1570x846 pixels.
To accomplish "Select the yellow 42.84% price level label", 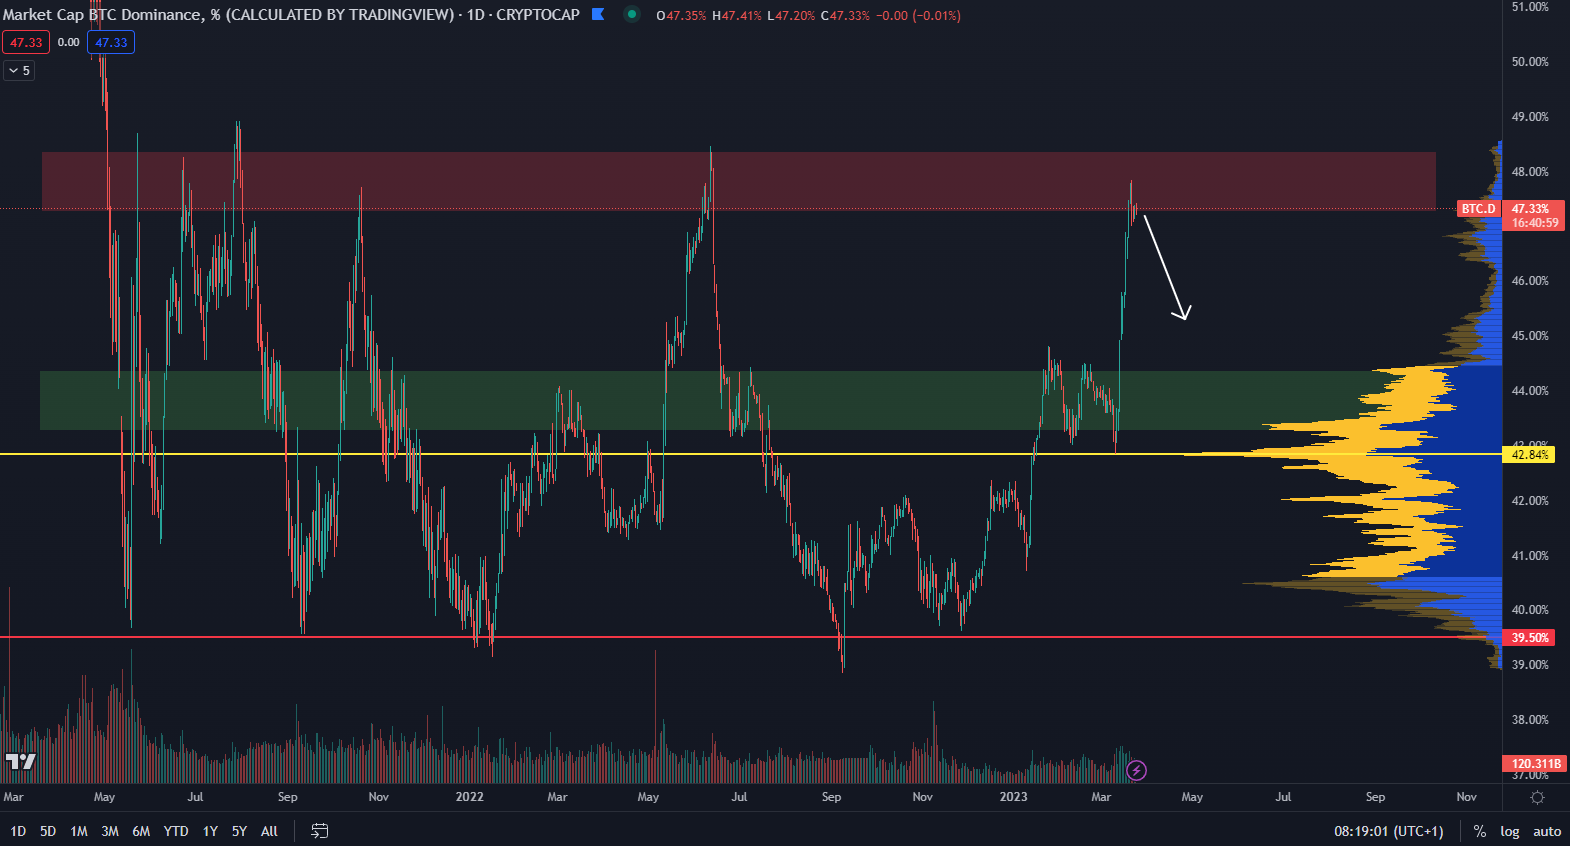I will point(1530,455).
